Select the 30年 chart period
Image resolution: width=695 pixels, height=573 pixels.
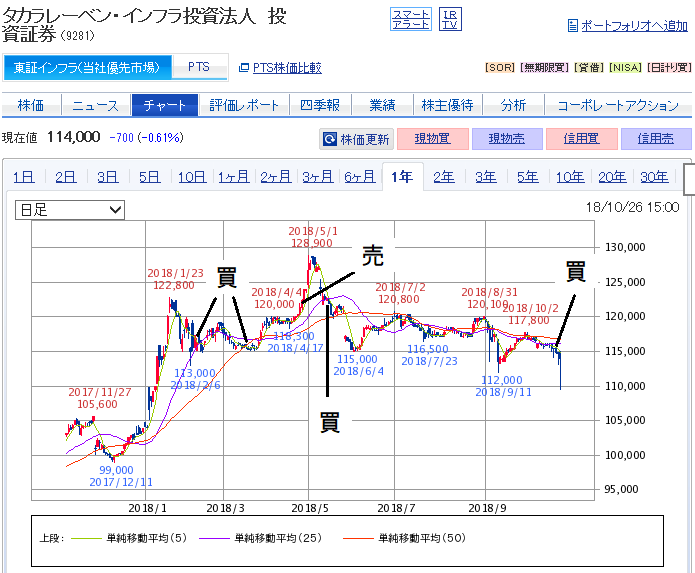tap(655, 177)
